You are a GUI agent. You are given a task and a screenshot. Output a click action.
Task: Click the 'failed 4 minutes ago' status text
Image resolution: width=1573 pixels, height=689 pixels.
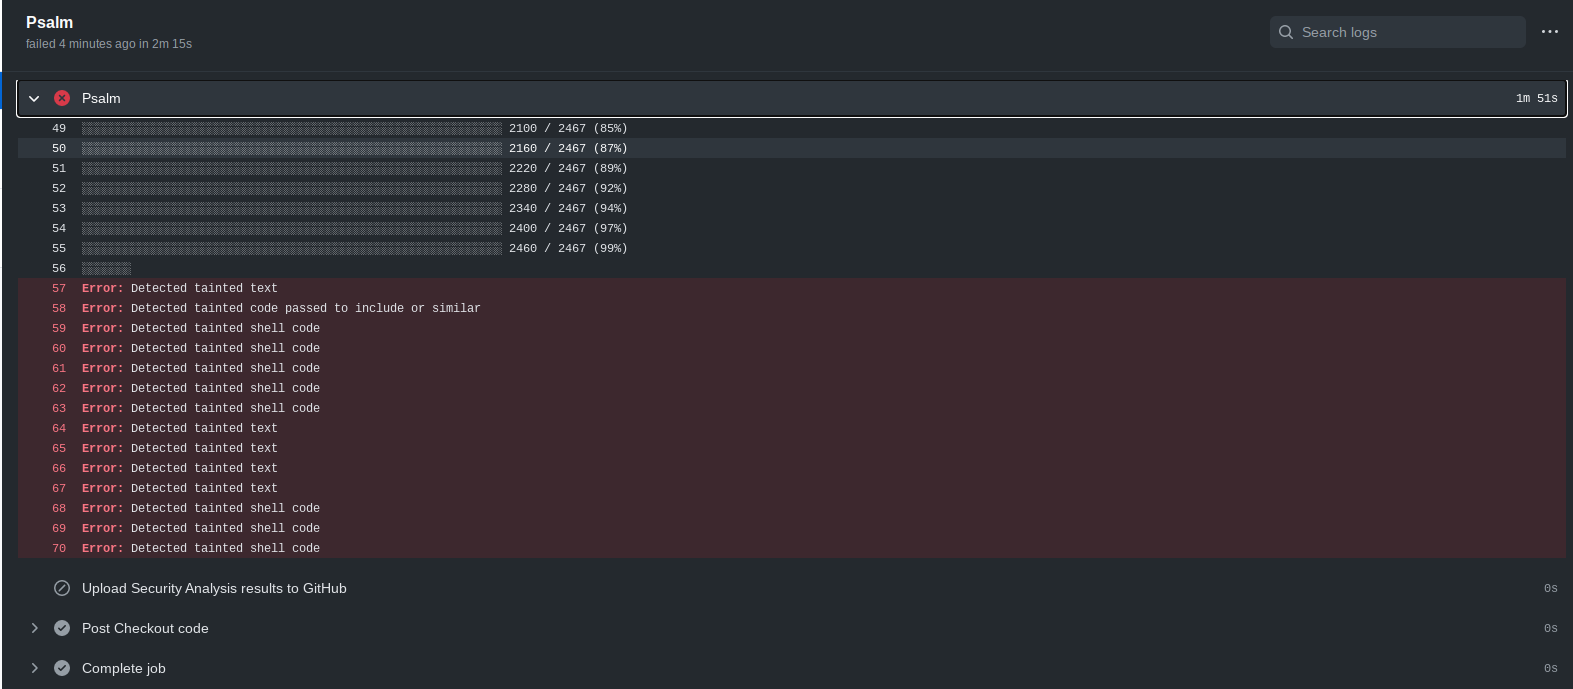(x=110, y=43)
